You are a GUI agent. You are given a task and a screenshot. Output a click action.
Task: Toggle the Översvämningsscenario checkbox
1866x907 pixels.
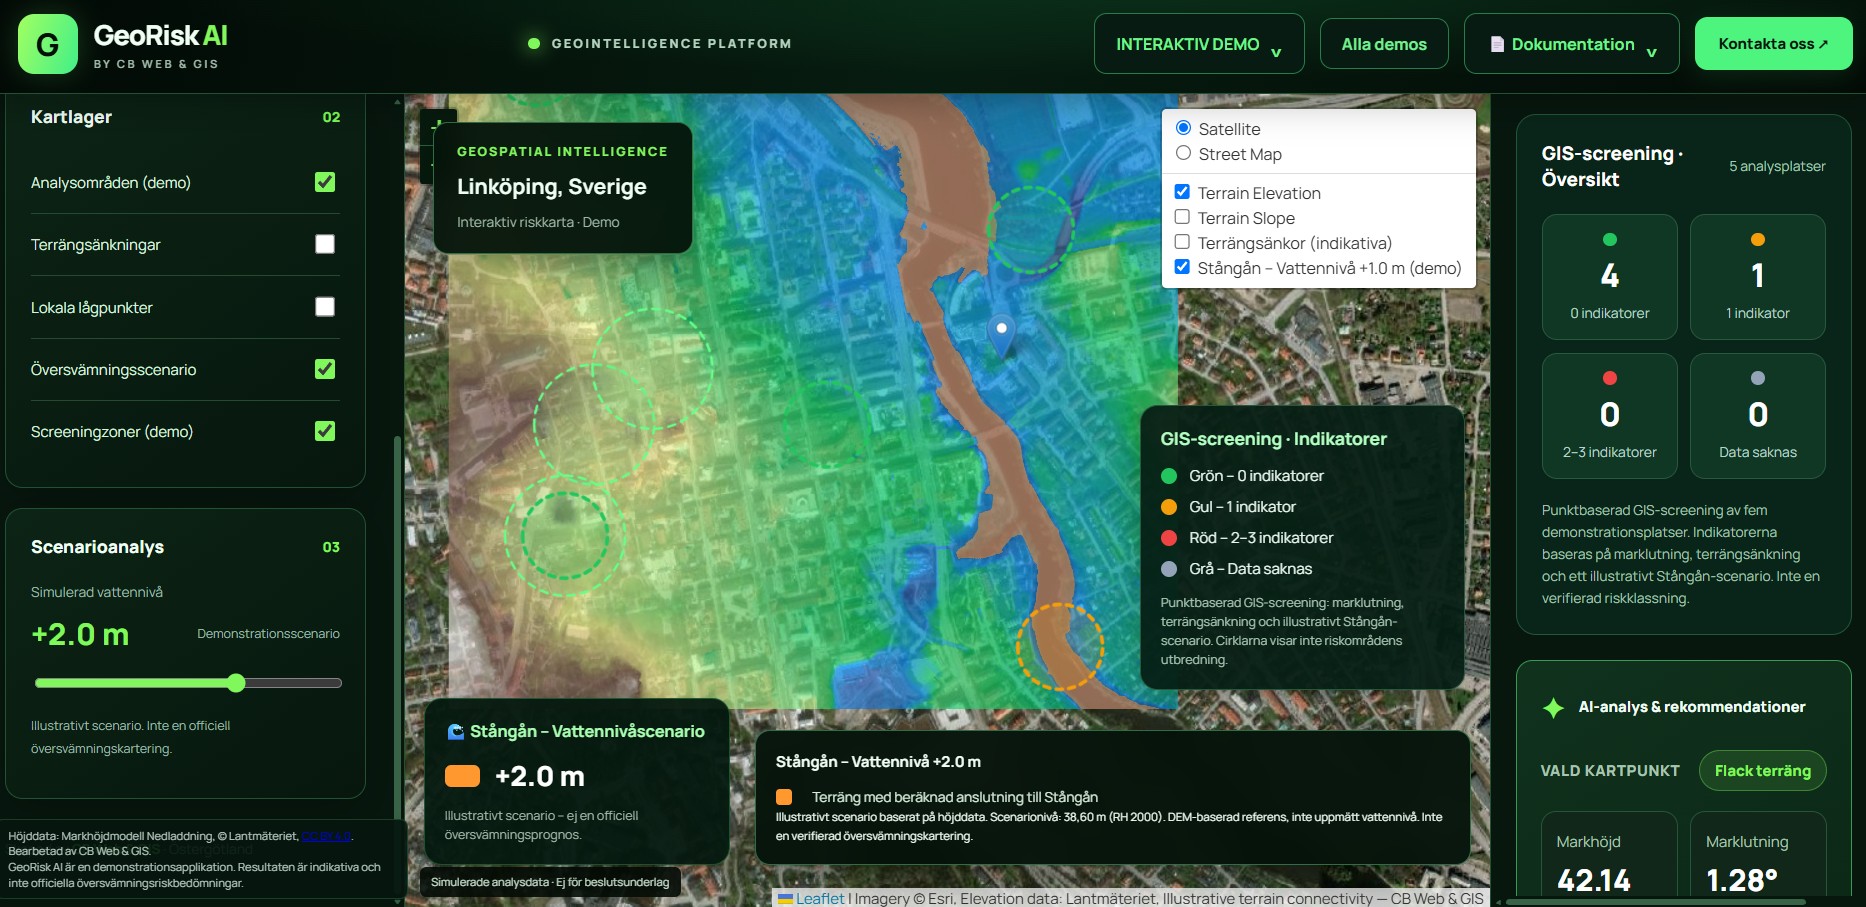pyautogui.click(x=325, y=369)
